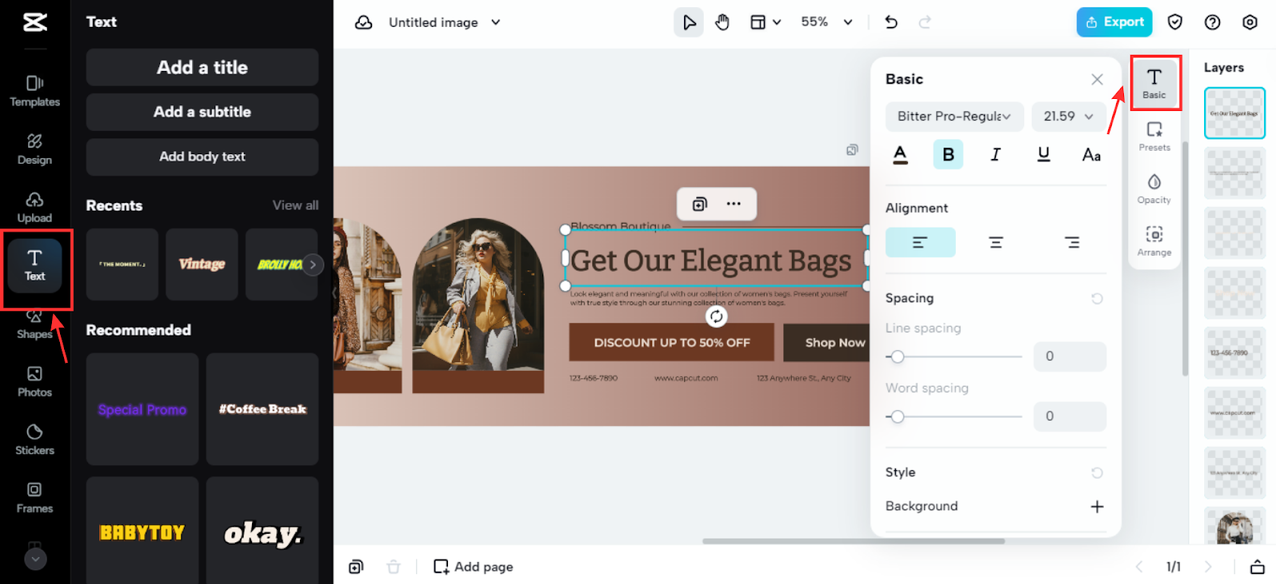The height and width of the screenshot is (584, 1276).
Task: Click the CapCut logo icon
Action: point(34,23)
